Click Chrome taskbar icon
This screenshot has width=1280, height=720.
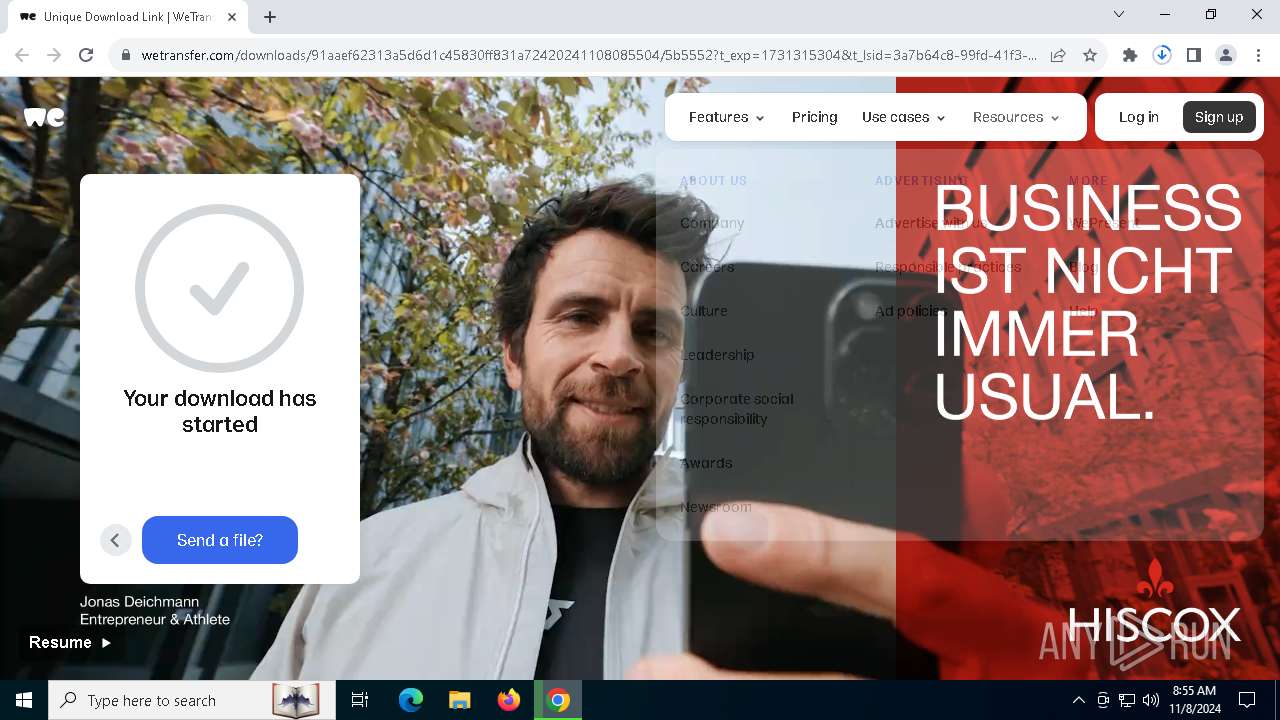[559, 700]
